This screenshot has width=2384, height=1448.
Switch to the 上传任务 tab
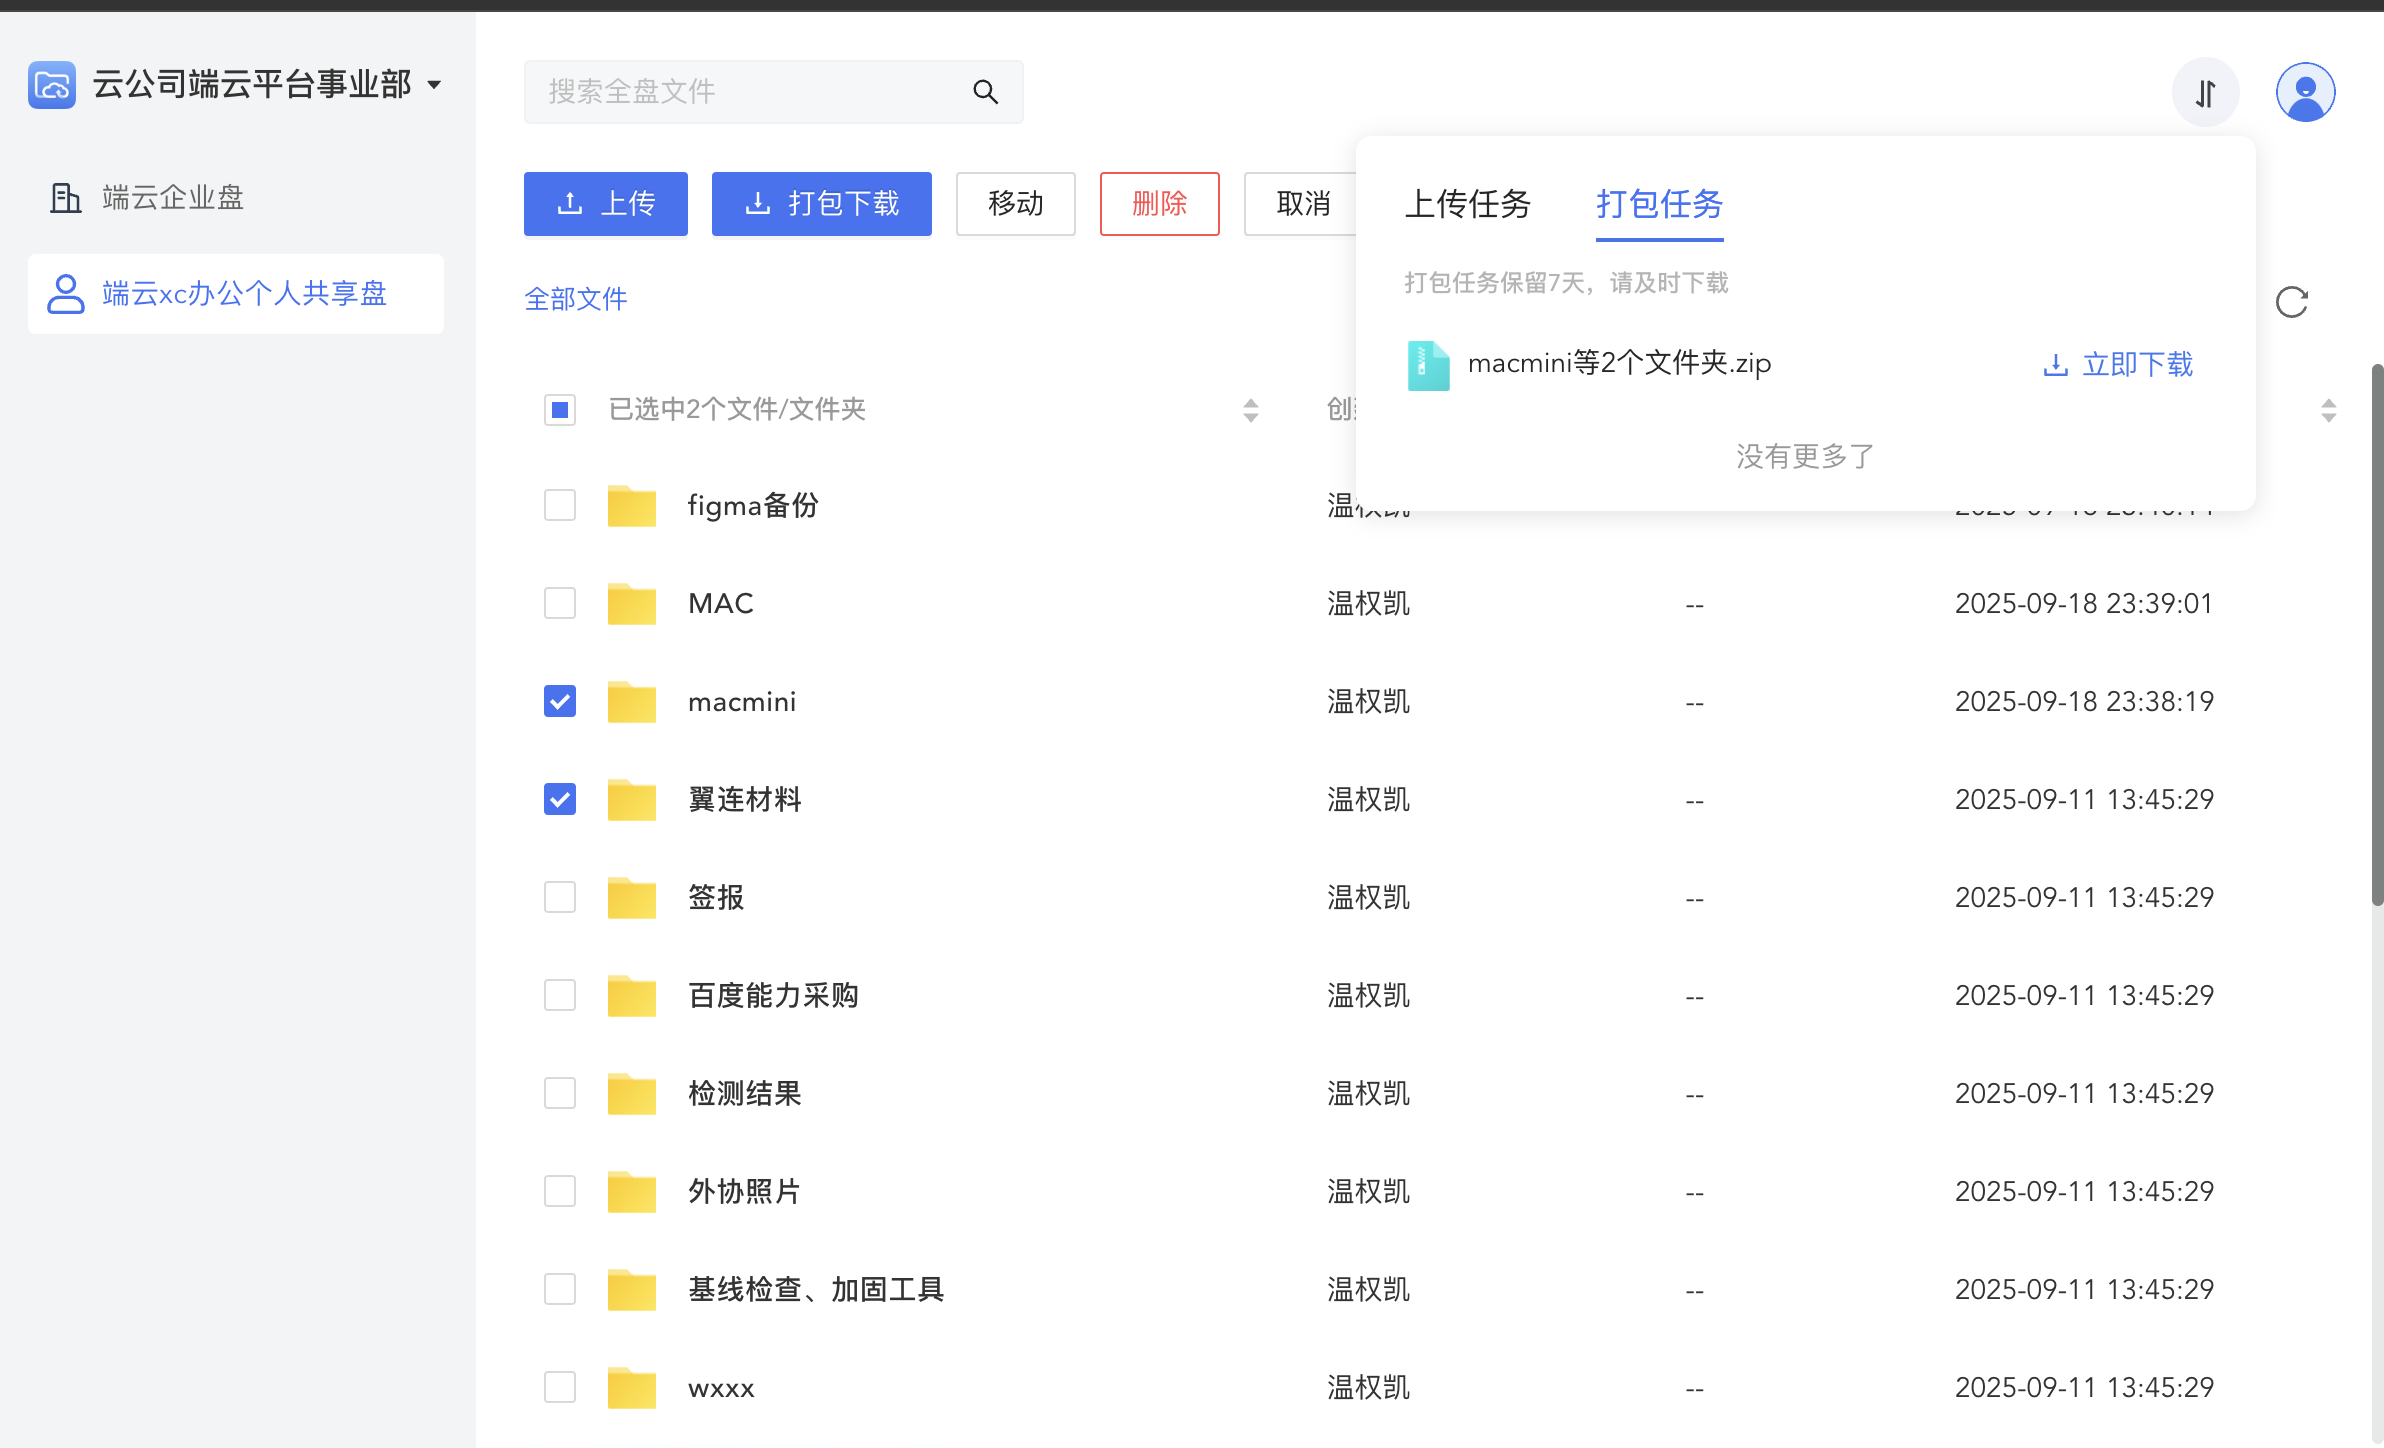click(x=1467, y=204)
